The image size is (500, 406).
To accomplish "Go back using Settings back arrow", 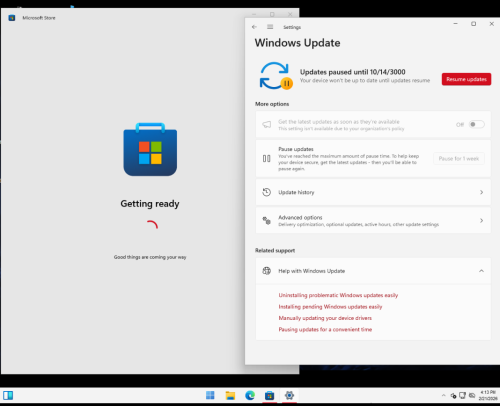I will [x=254, y=27].
